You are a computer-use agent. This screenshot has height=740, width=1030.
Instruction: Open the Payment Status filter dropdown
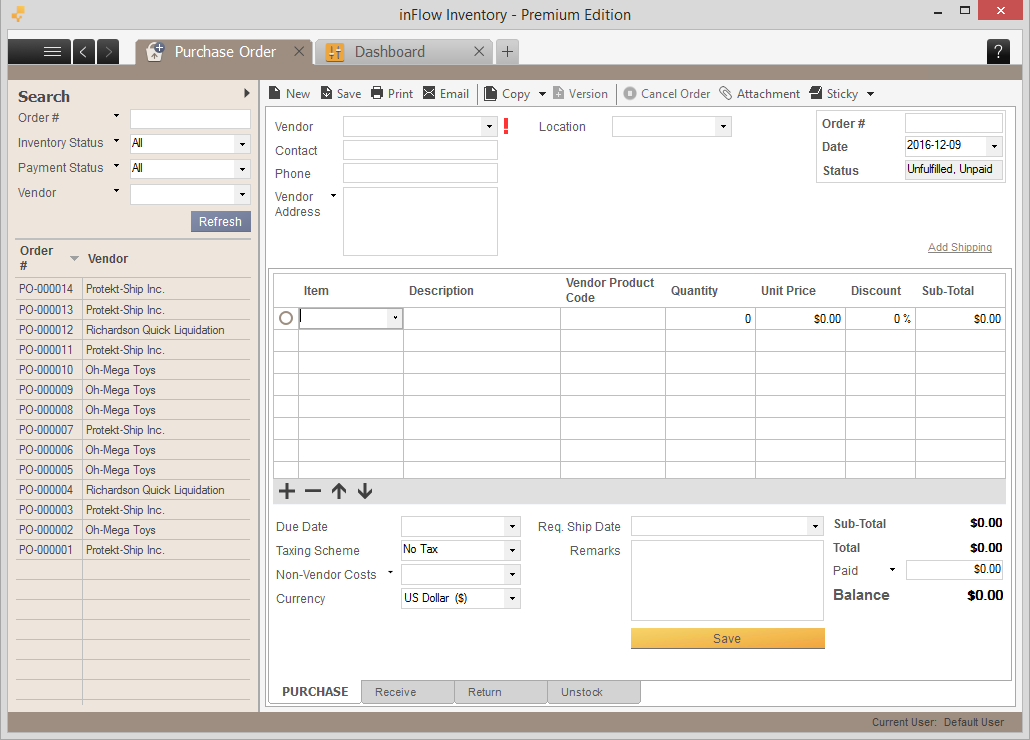242,169
